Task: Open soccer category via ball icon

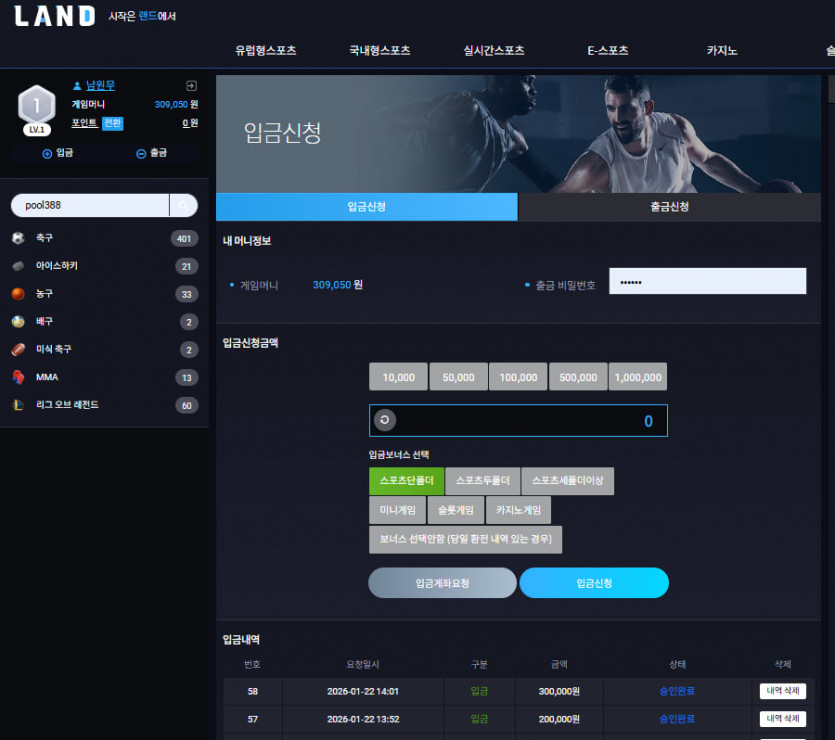Action: pyautogui.click(x=18, y=238)
